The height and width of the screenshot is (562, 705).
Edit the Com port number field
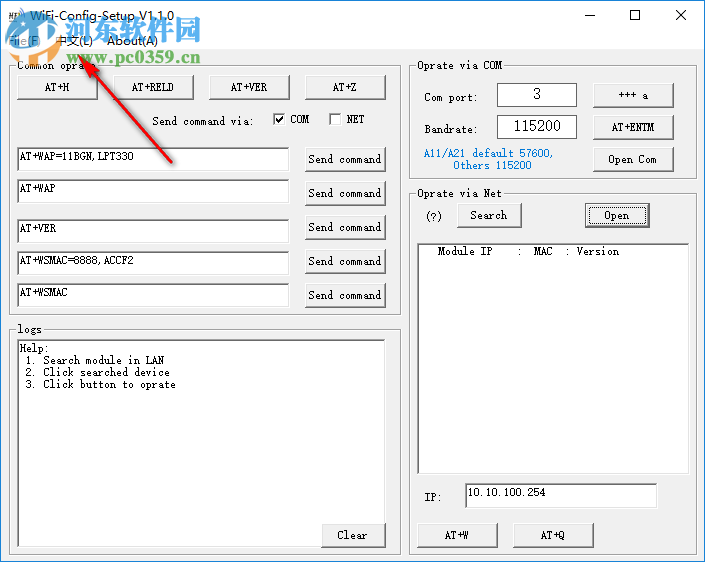tap(537, 94)
